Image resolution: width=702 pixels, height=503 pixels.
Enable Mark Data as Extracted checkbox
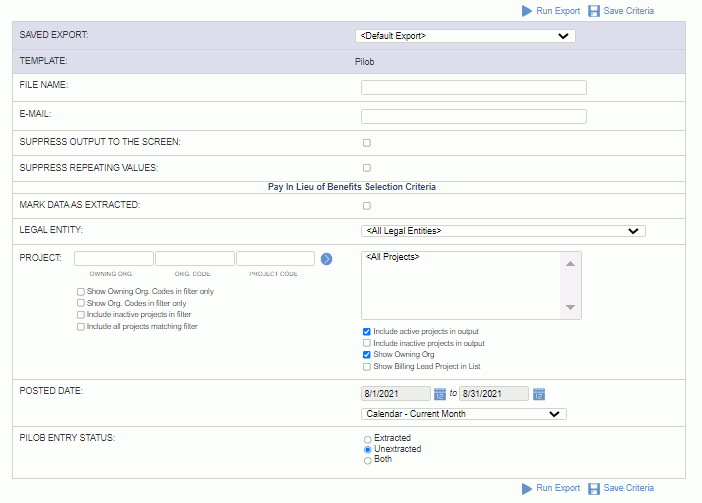coord(367,206)
